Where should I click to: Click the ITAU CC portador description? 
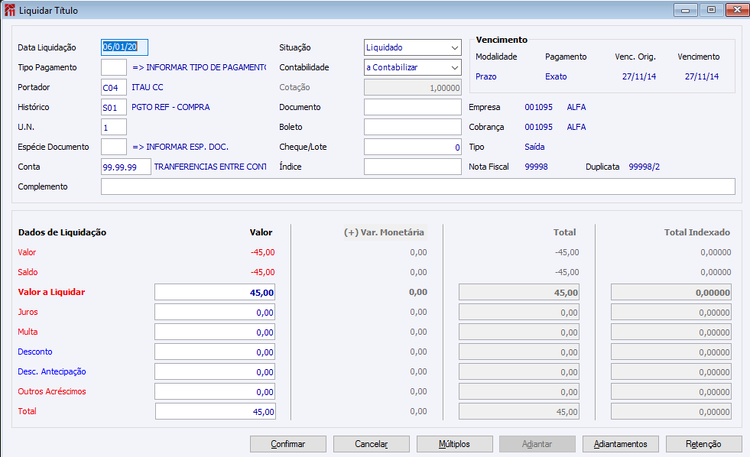(147, 88)
